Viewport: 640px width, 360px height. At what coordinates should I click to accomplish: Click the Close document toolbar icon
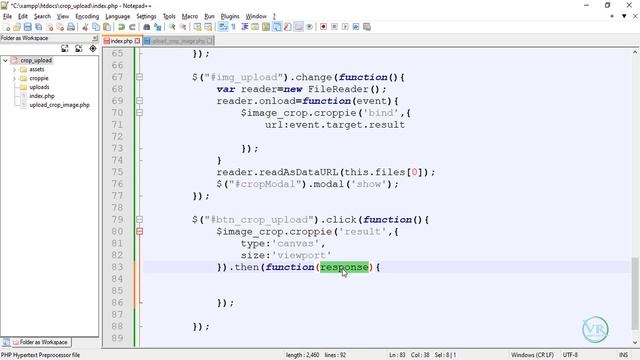point(50,27)
